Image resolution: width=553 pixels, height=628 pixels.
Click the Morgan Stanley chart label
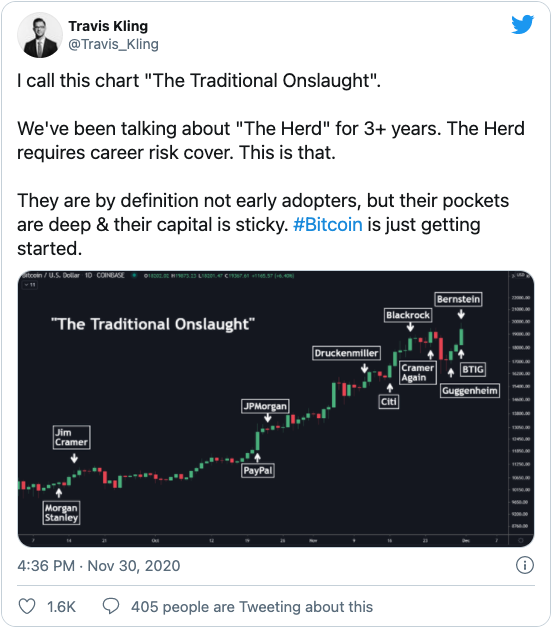pyautogui.click(x=61, y=513)
